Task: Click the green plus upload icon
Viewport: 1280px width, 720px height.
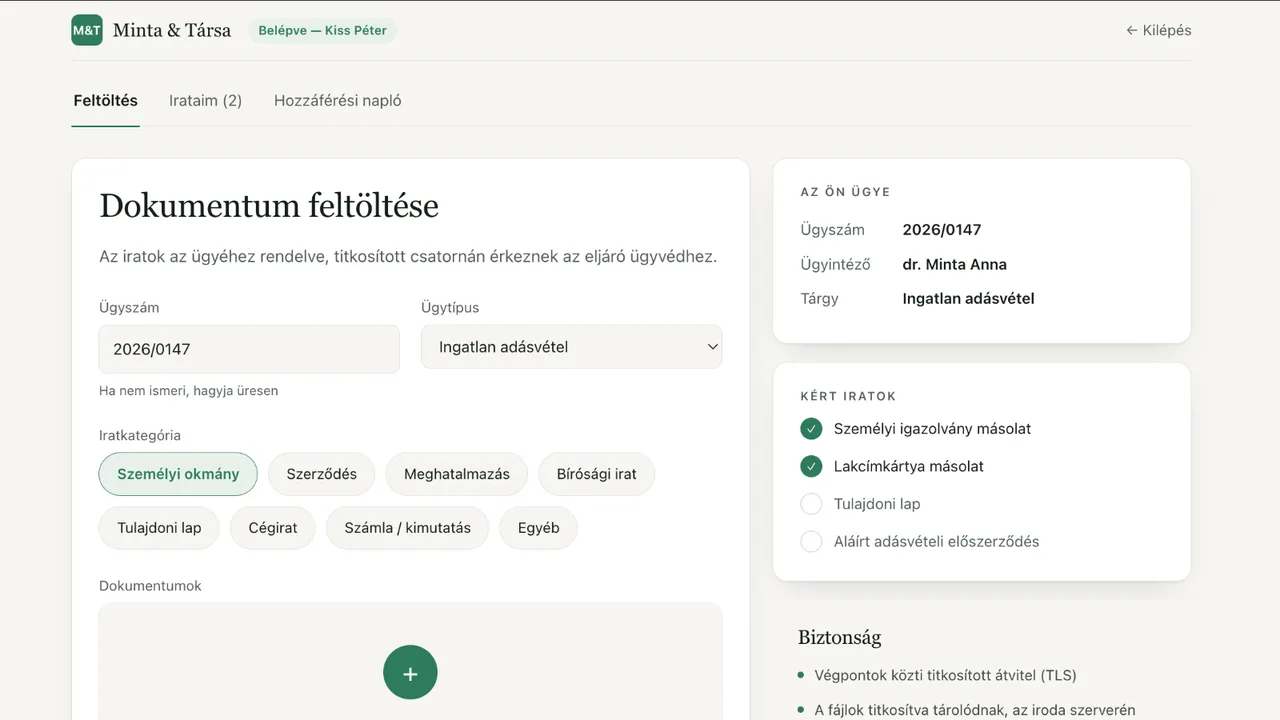Action: click(x=410, y=672)
